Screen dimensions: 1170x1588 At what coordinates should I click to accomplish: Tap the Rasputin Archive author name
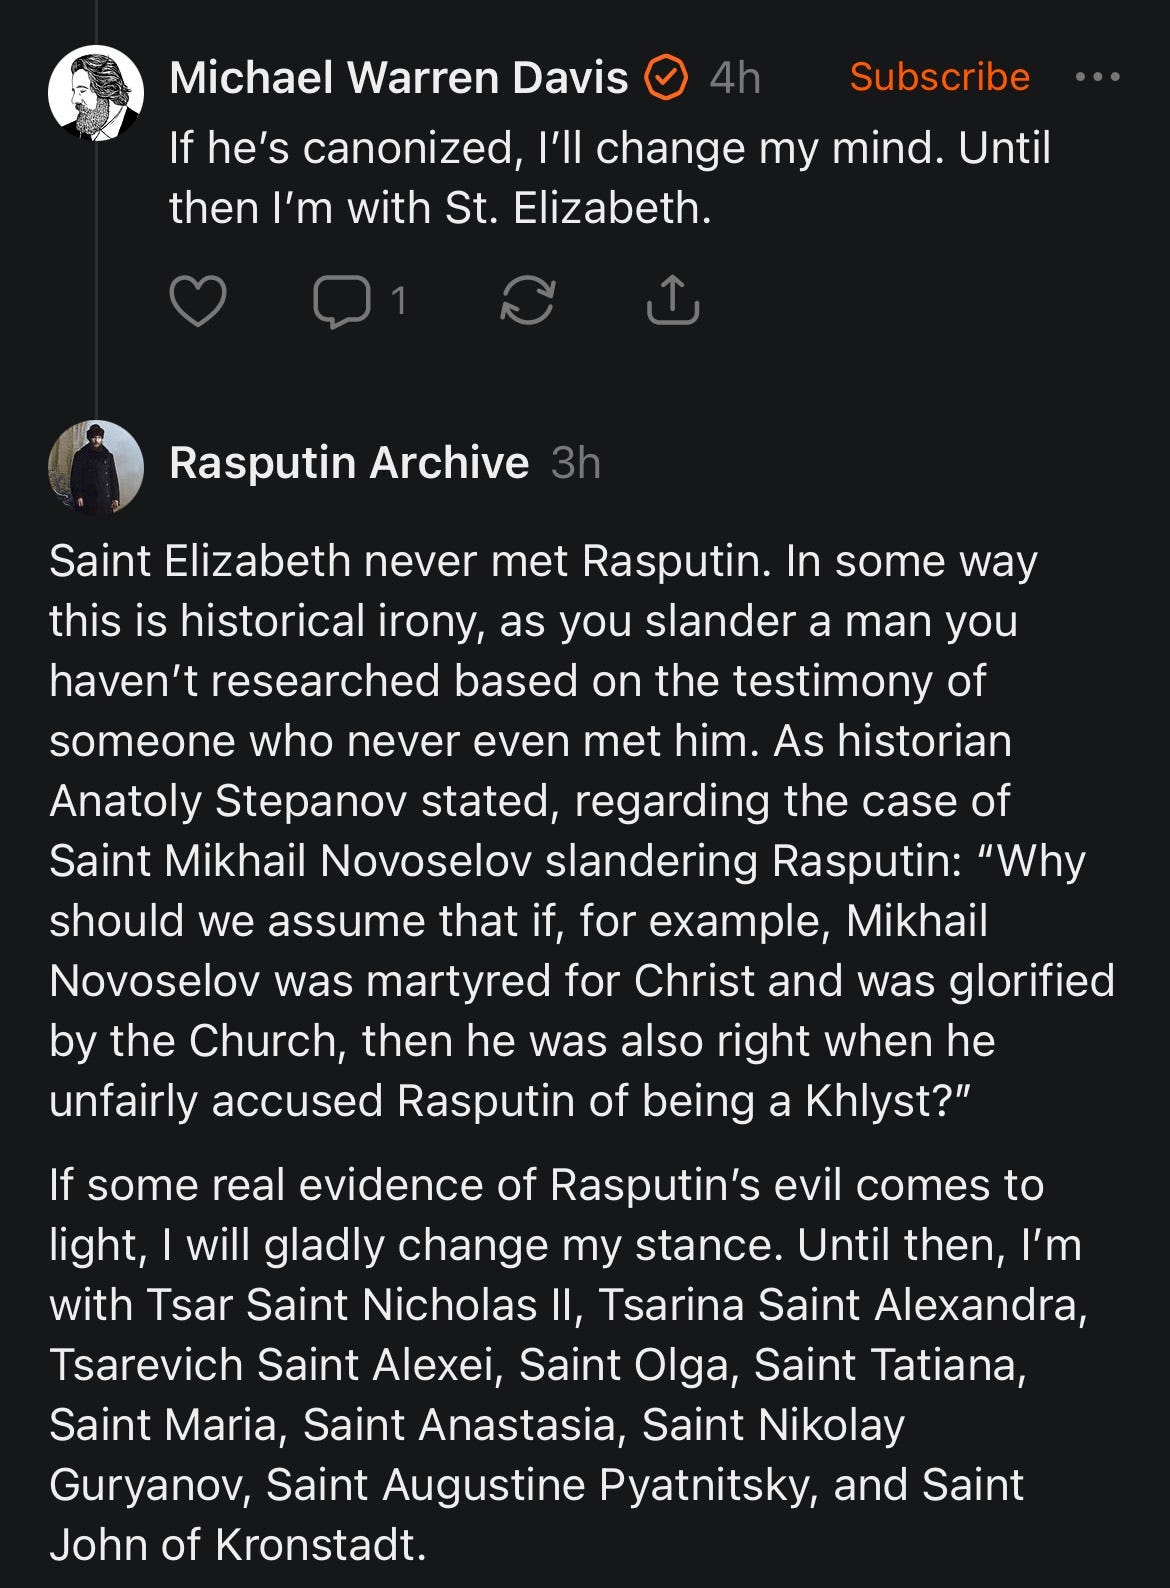[349, 463]
